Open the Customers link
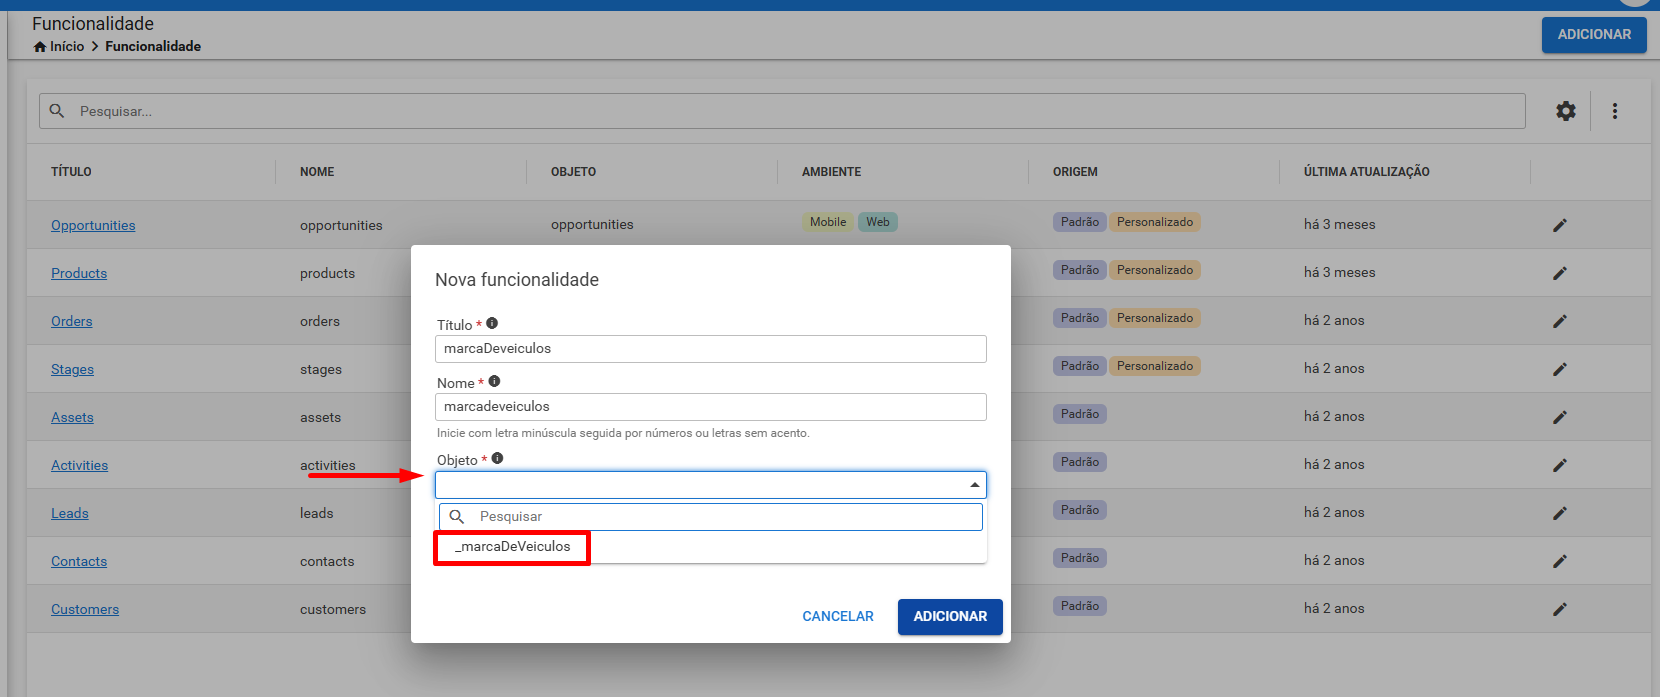Image resolution: width=1660 pixels, height=697 pixels. [x=85, y=609]
